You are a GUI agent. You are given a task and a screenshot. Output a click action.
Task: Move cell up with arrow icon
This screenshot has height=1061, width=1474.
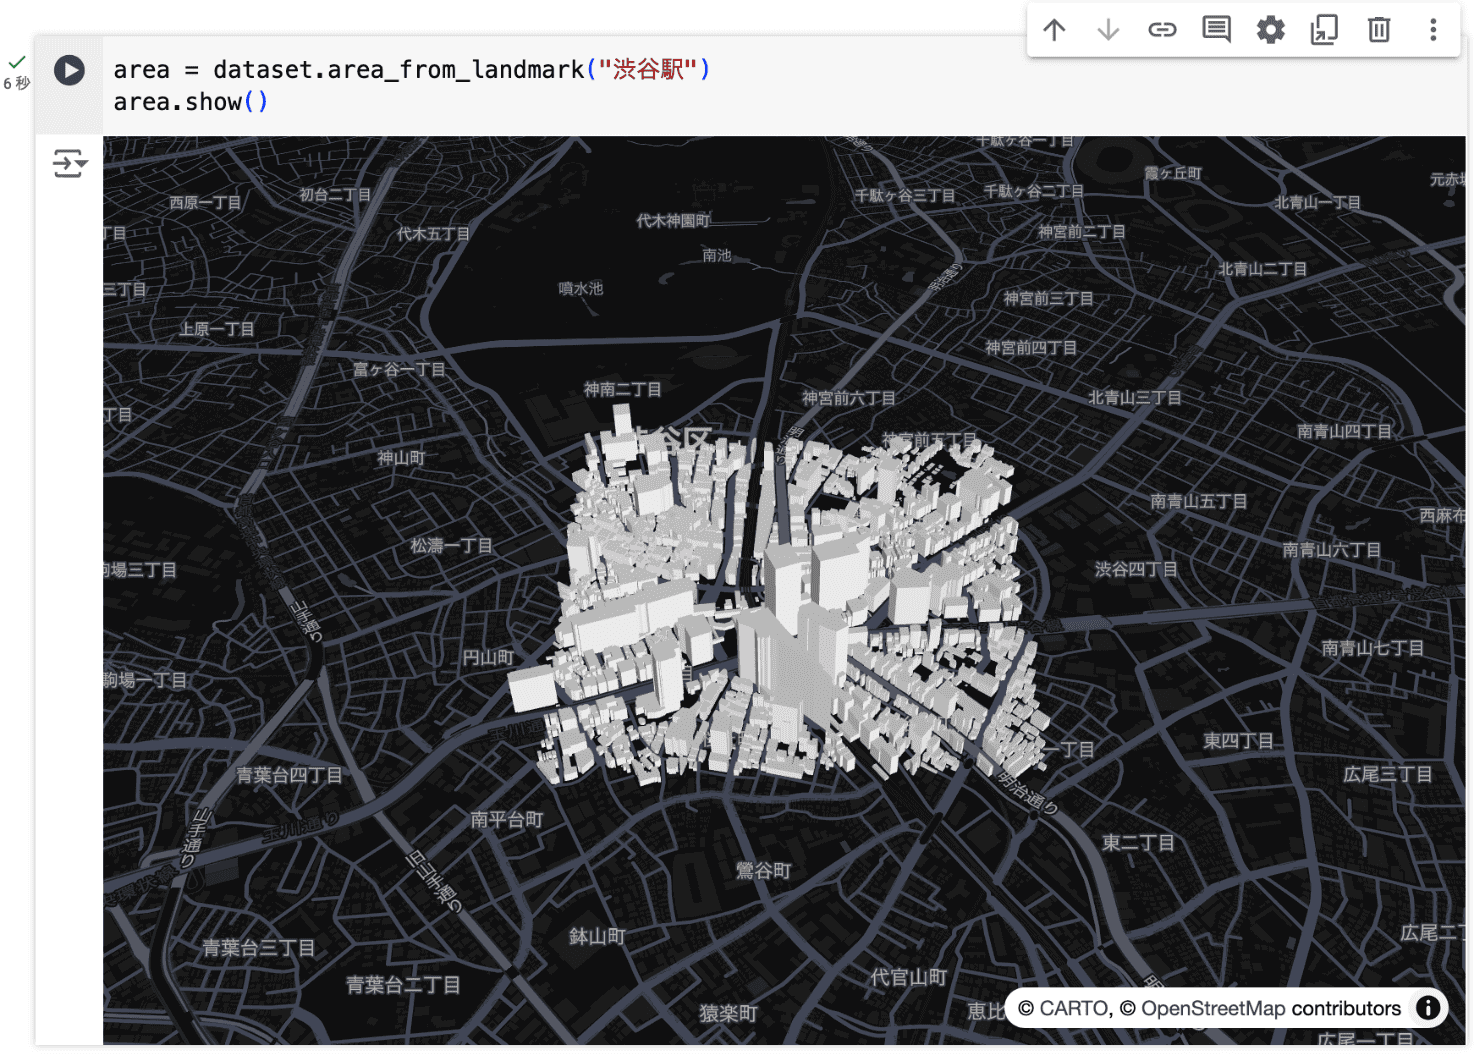pyautogui.click(x=1054, y=30)
